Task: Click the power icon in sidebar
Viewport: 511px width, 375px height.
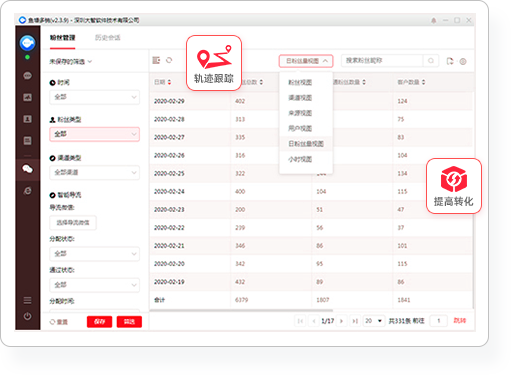Action: click(x=27, y=316)
